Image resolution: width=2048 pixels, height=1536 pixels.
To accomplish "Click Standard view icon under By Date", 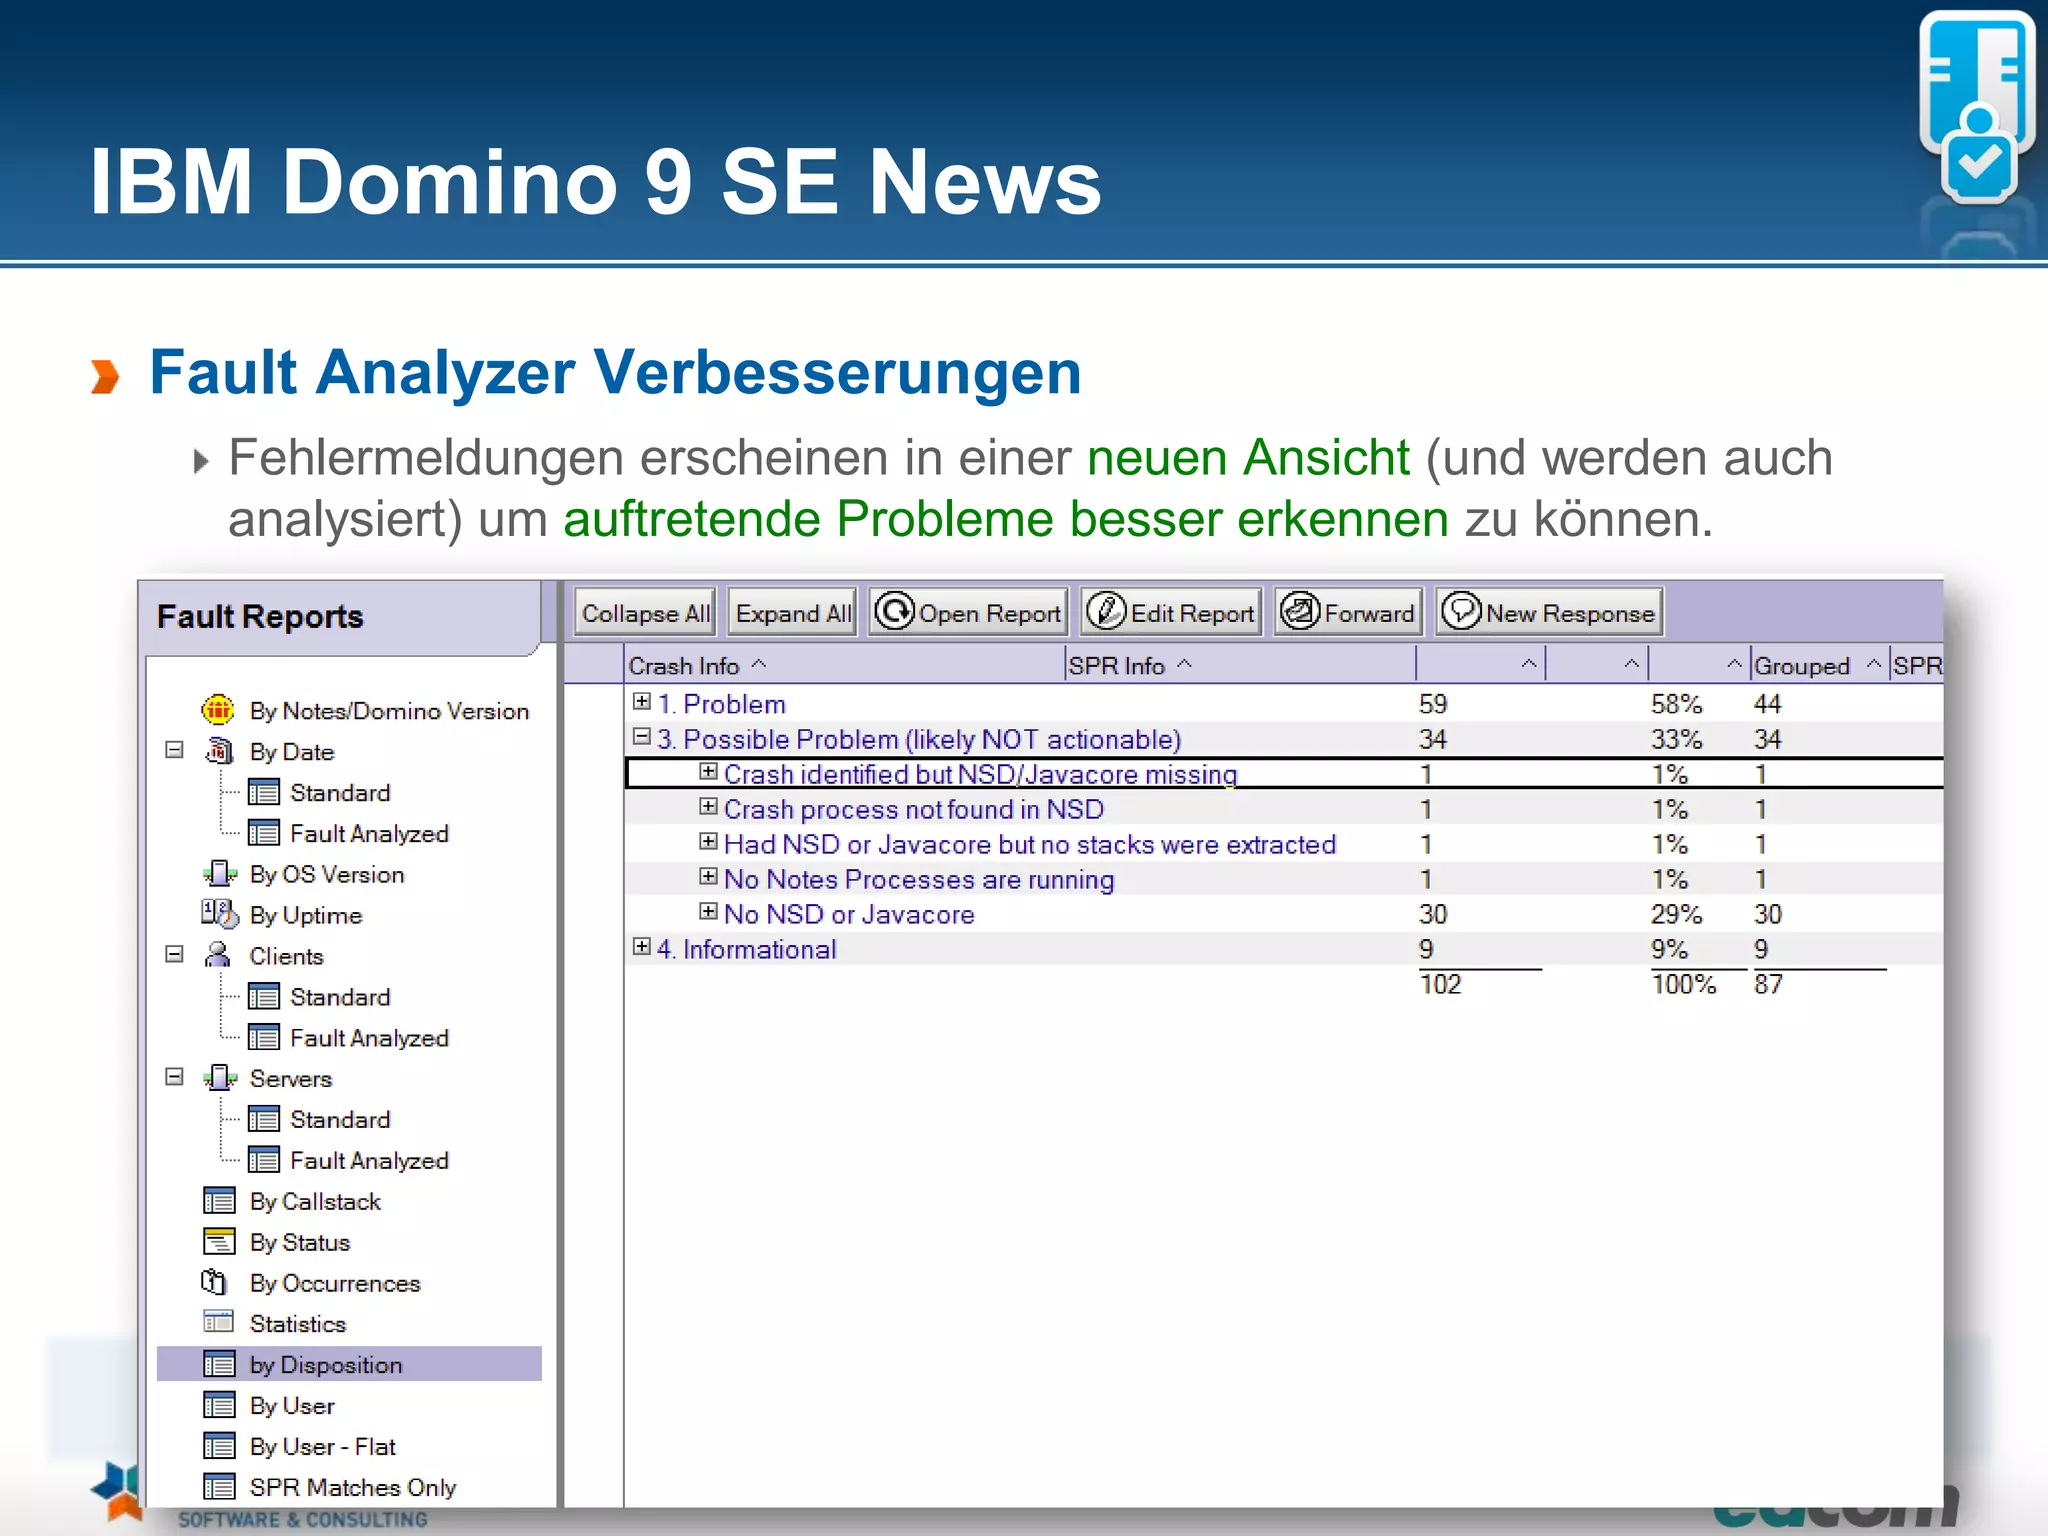I will pos(263,792).
